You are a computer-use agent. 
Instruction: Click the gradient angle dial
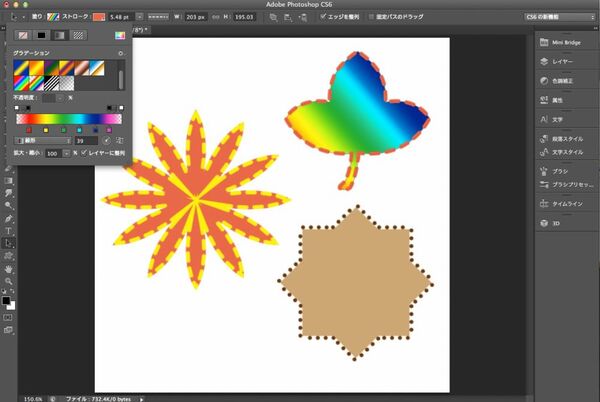click(106, 140)
